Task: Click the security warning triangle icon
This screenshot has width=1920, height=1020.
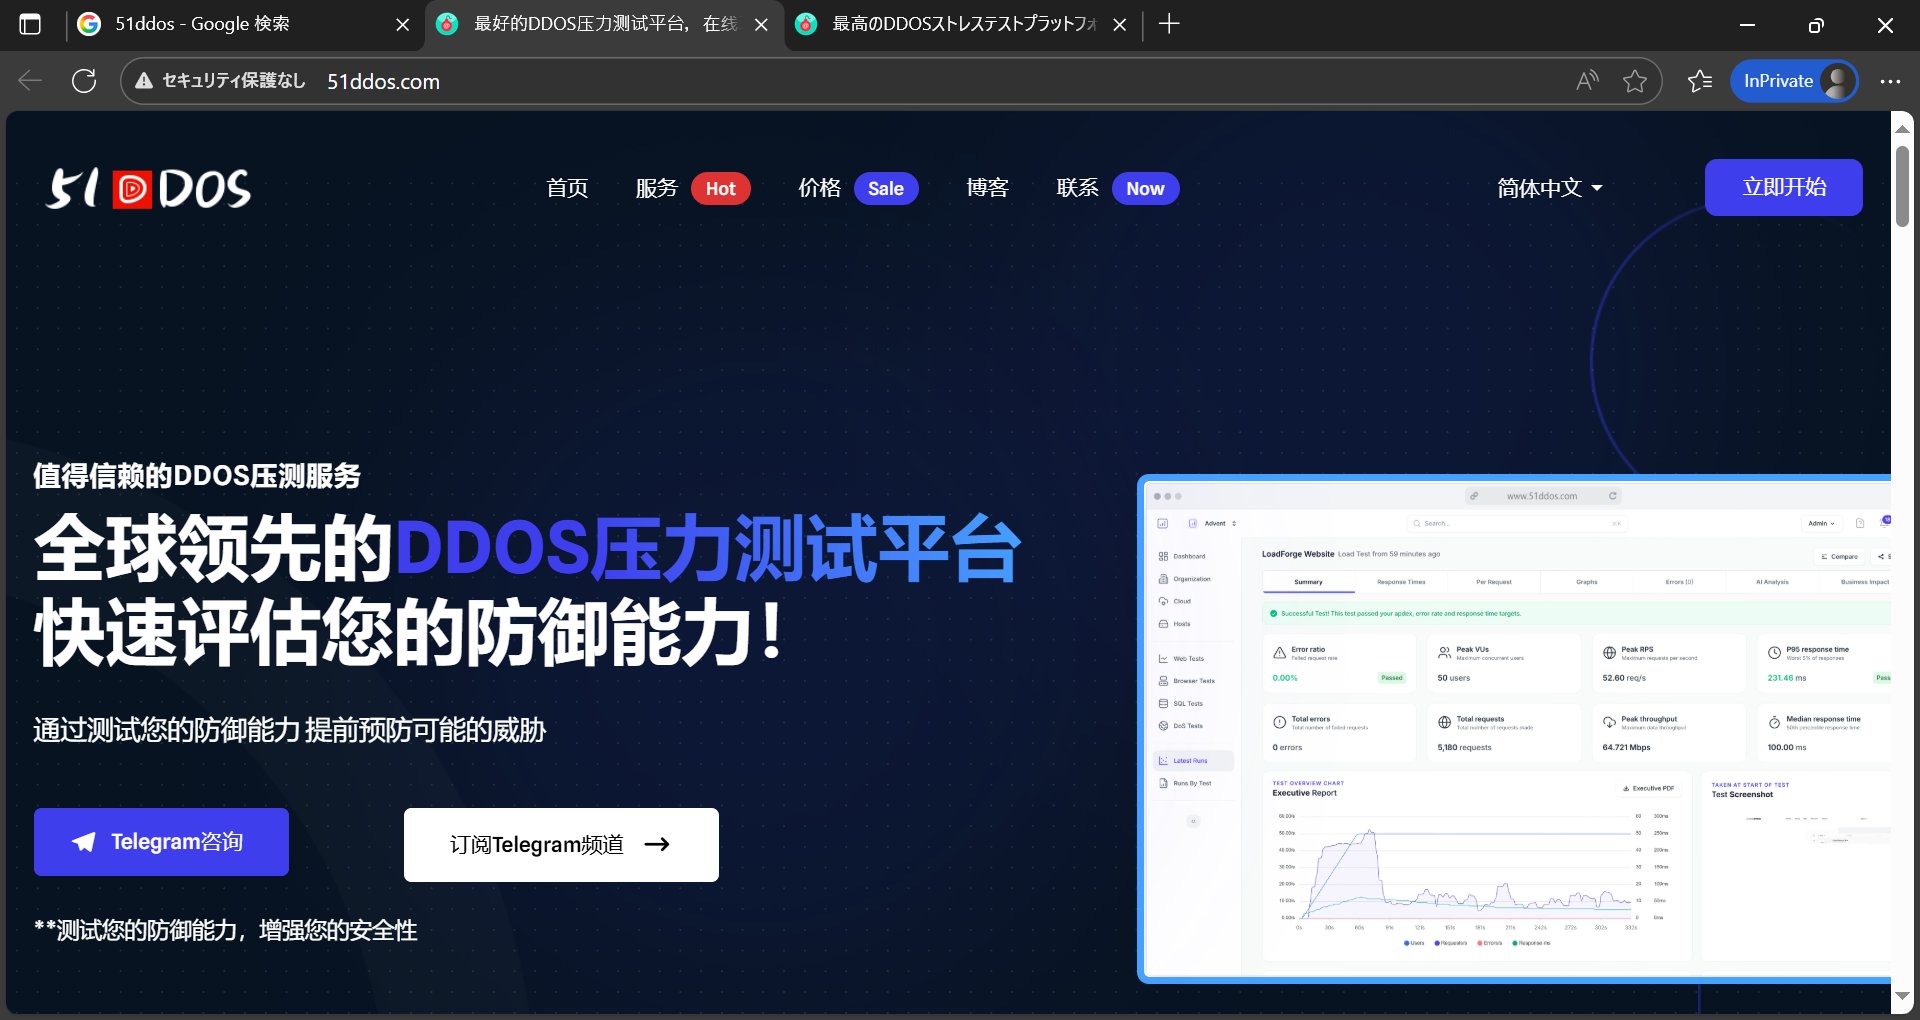Action: pos(144,81)
